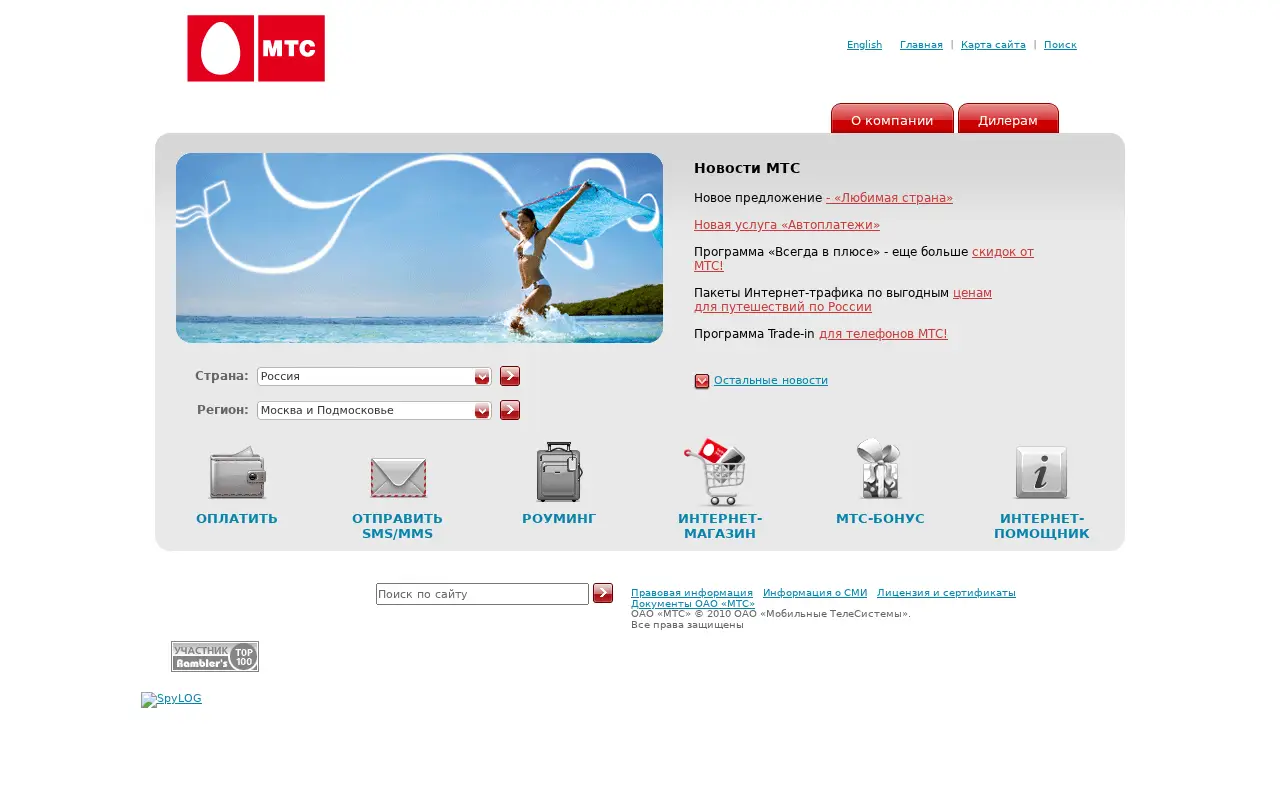Click the SpyLOG link
1280x800 pixels.
[172, 700]
